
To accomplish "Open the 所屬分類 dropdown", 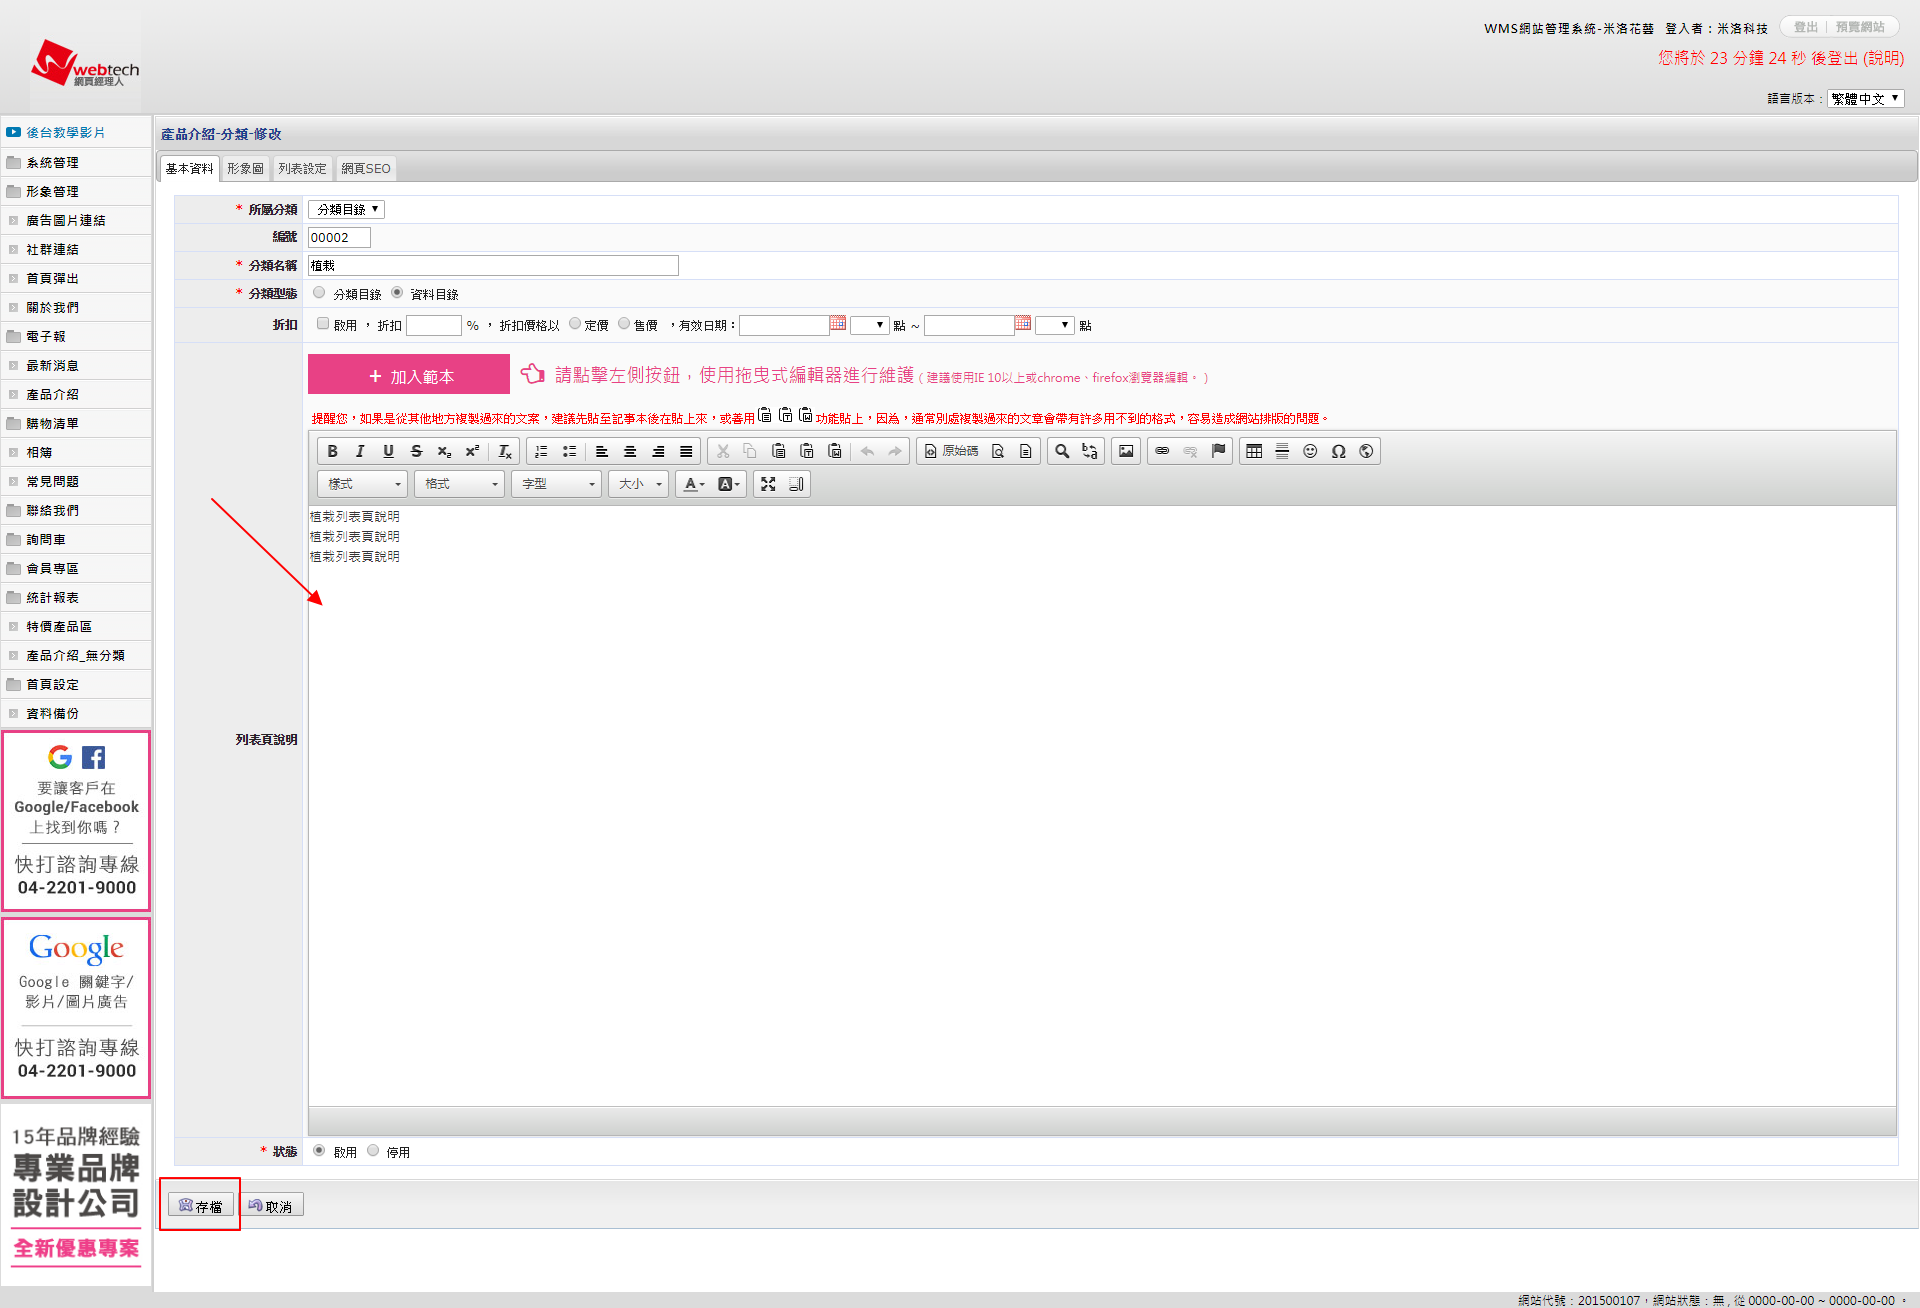I will pyautogui.click(x=346, y=209).
